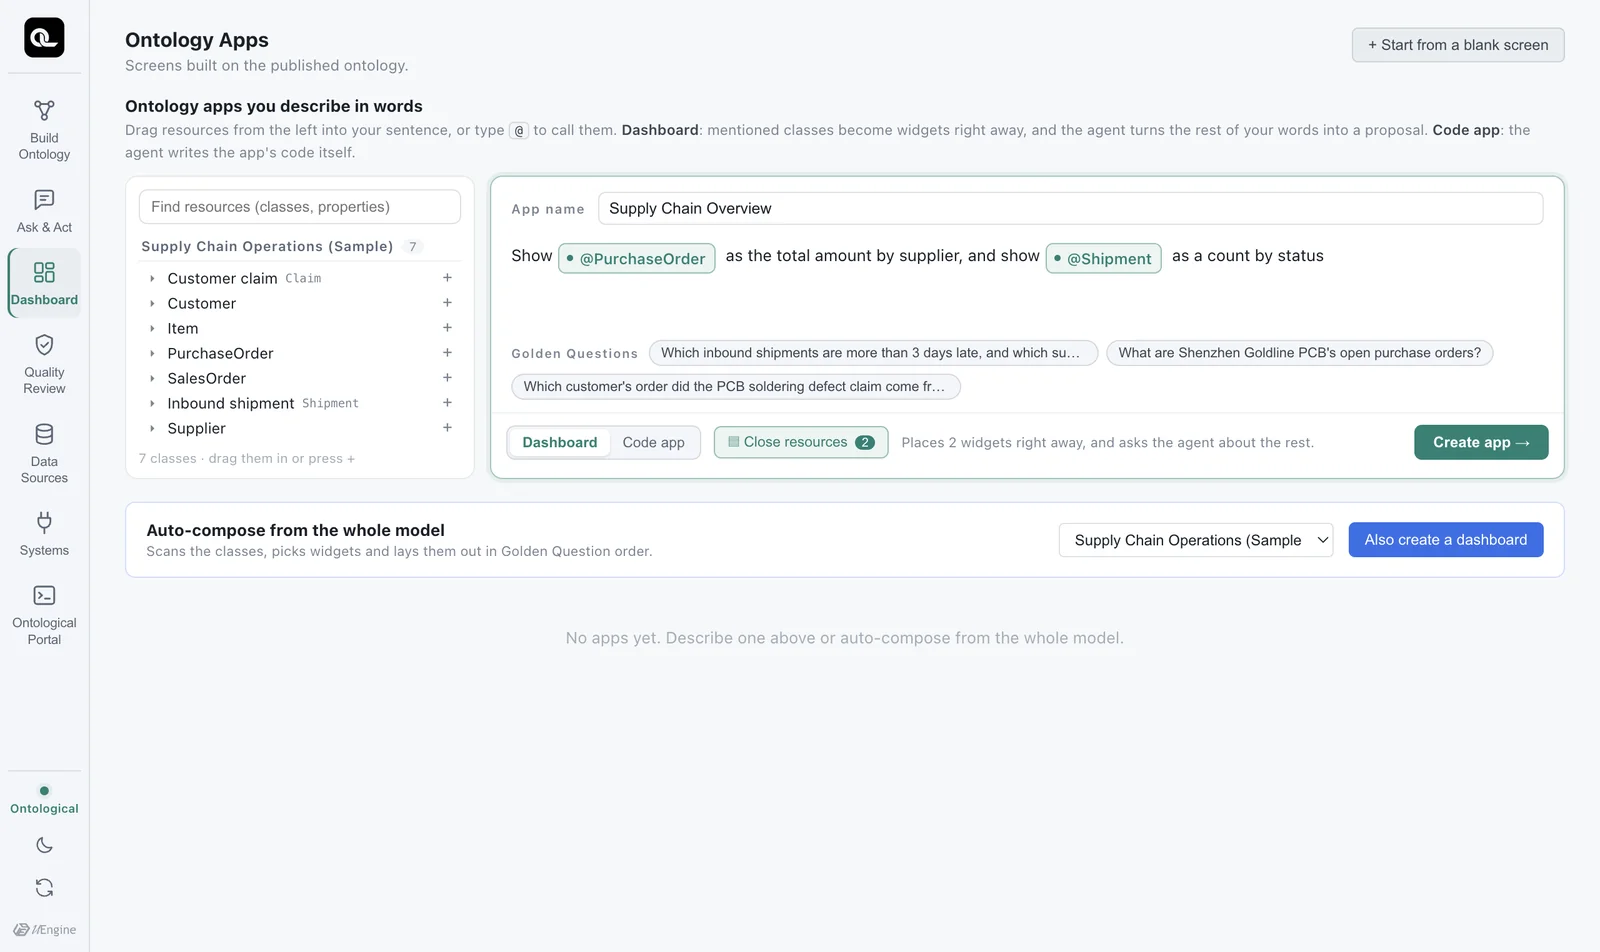Click Ontological status indicator
This screenshot has height=952, width=1600.
tap(44, 800)
